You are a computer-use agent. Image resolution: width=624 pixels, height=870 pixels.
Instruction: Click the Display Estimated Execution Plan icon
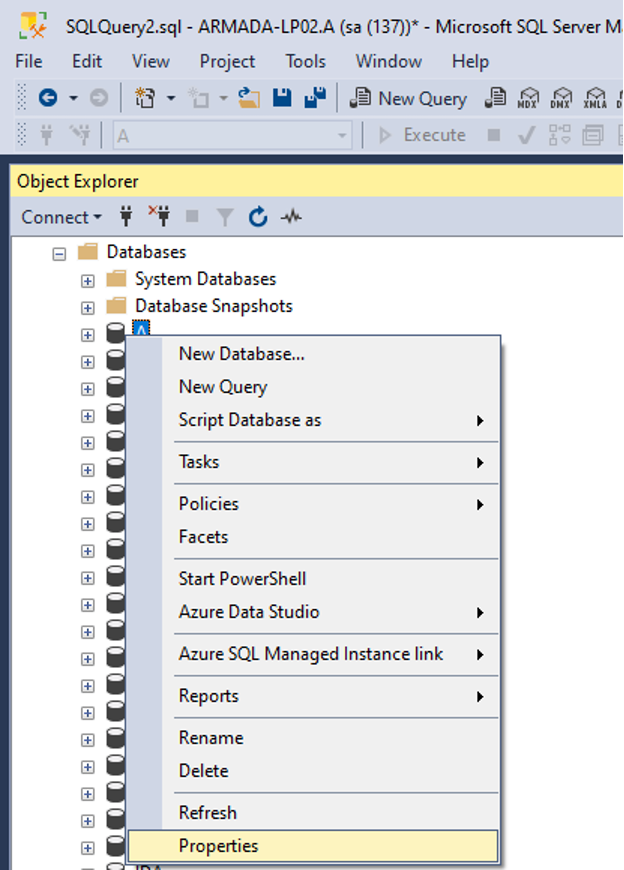pyautogui.click(x=560, y=135)
